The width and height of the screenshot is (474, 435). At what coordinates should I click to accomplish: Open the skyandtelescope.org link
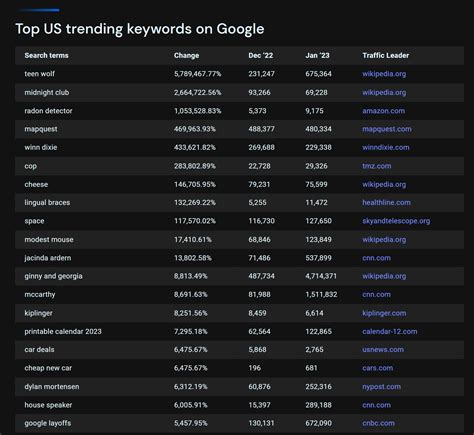(396, 221)
